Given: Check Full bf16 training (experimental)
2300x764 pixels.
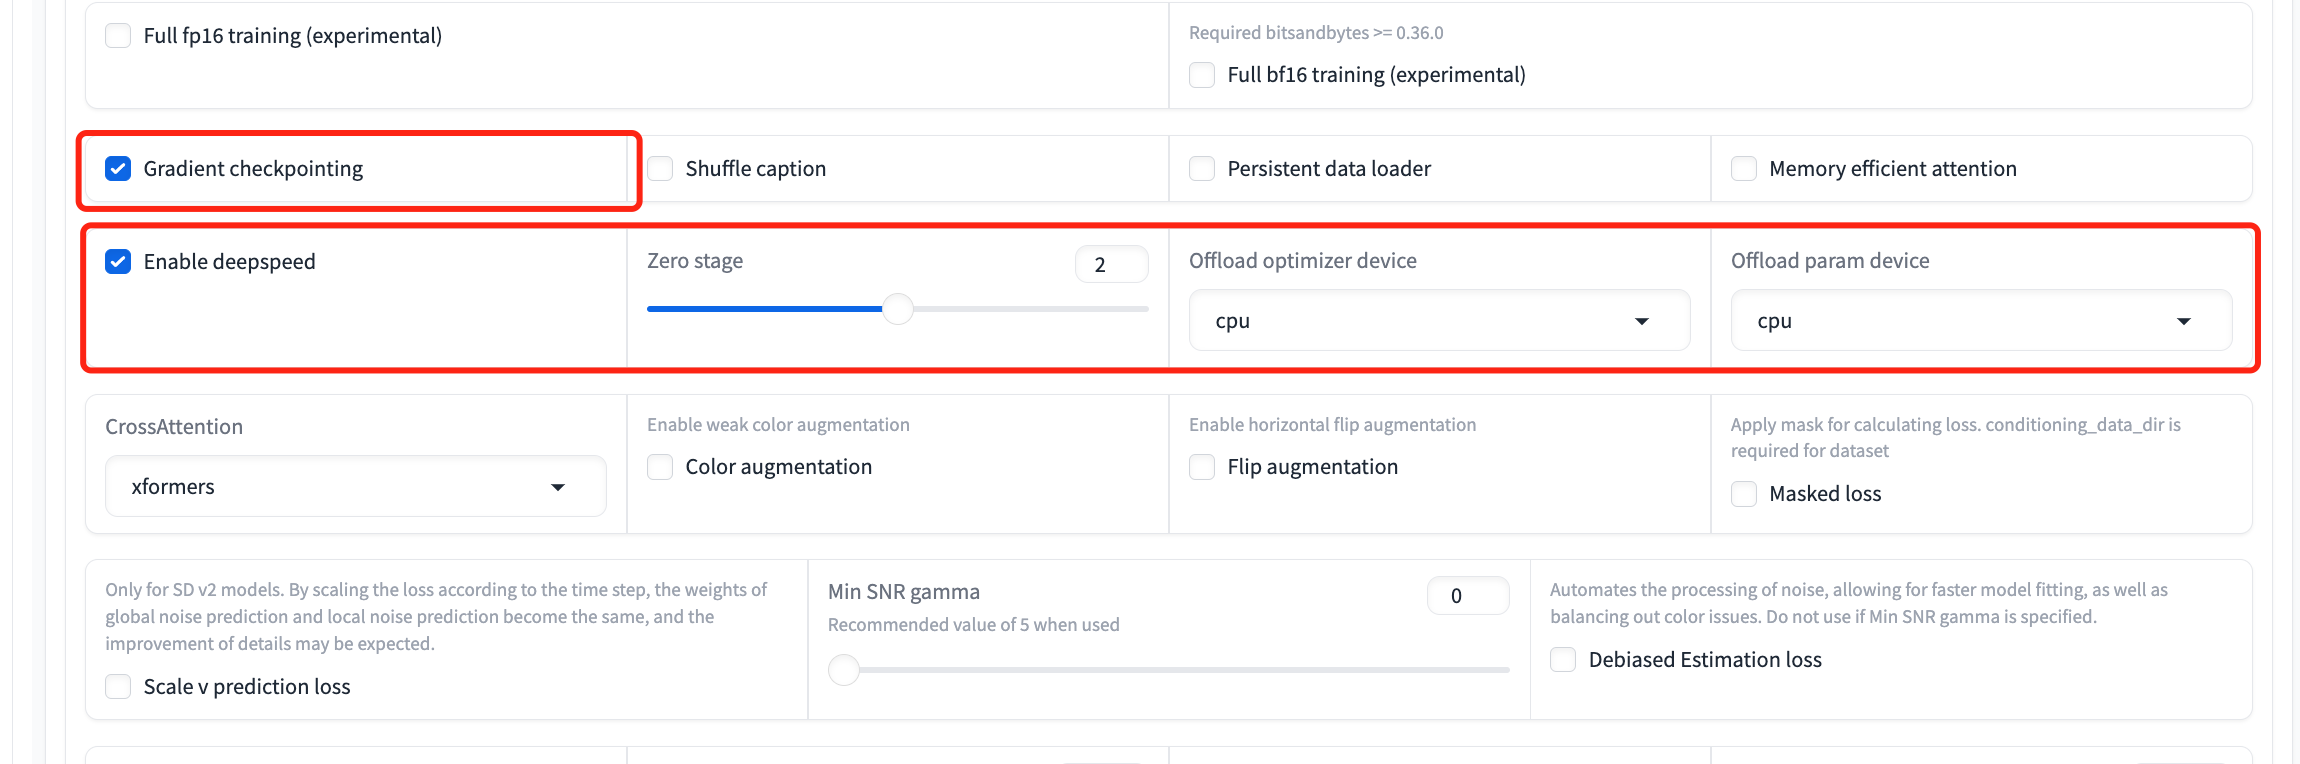Looking at the screenshot, I should pos(1202,75).
